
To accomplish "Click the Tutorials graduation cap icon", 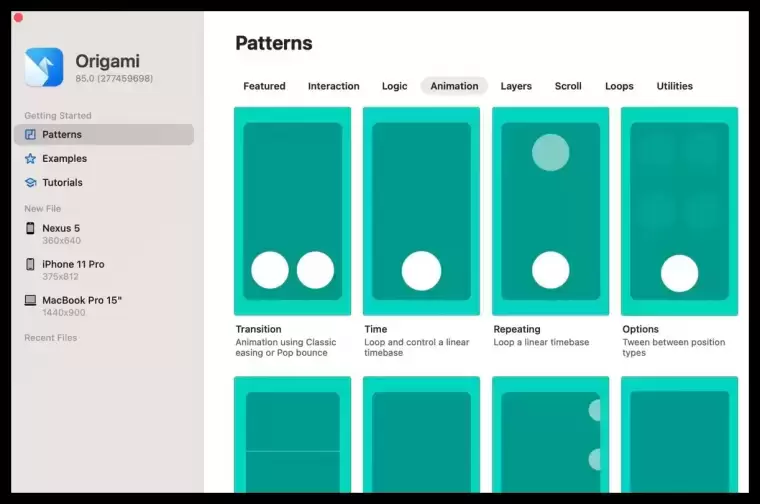I will pos(31,183).
